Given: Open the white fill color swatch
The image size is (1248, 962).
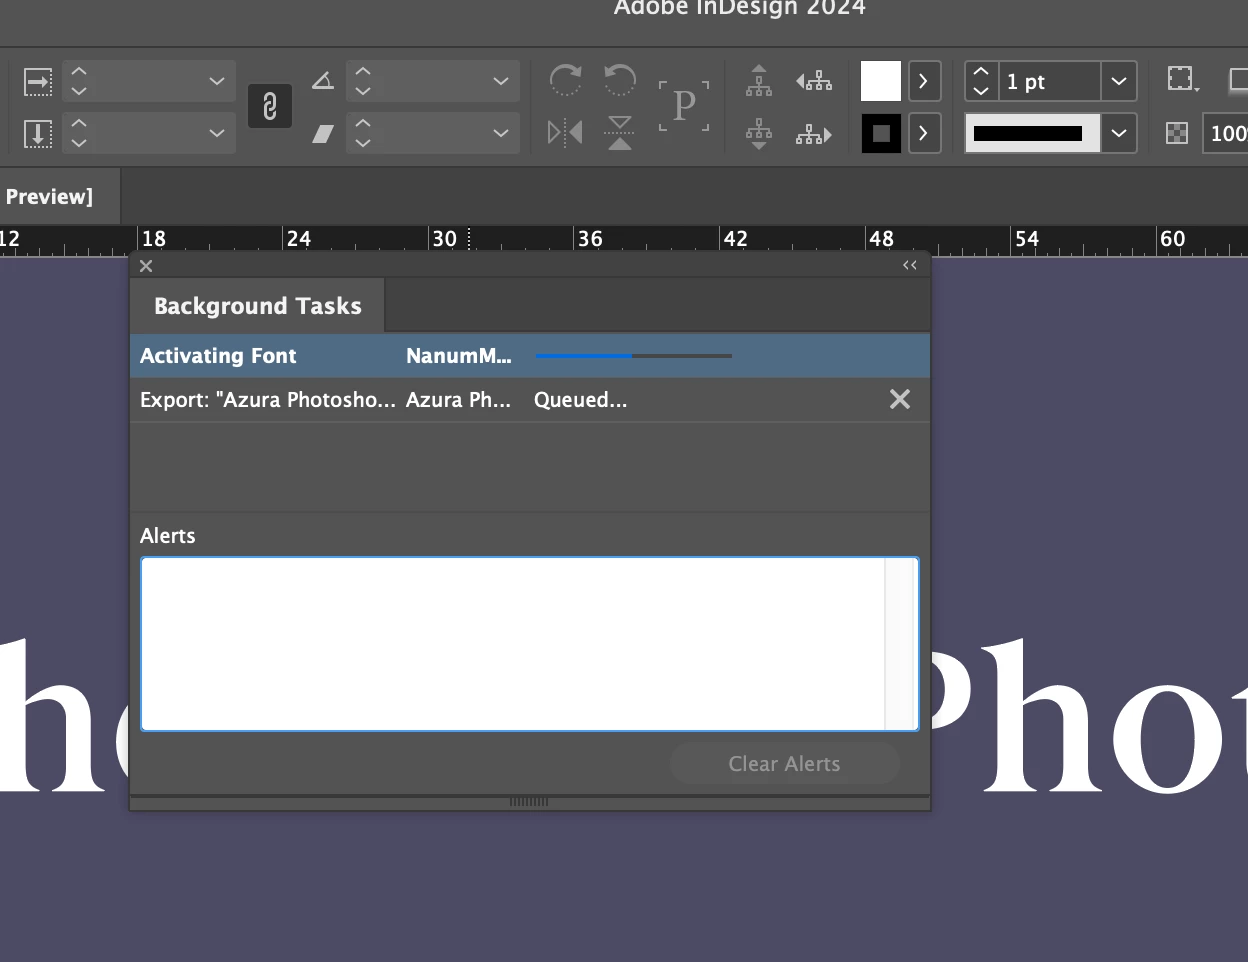Looking at the screenshot, I should coord(881,81).
